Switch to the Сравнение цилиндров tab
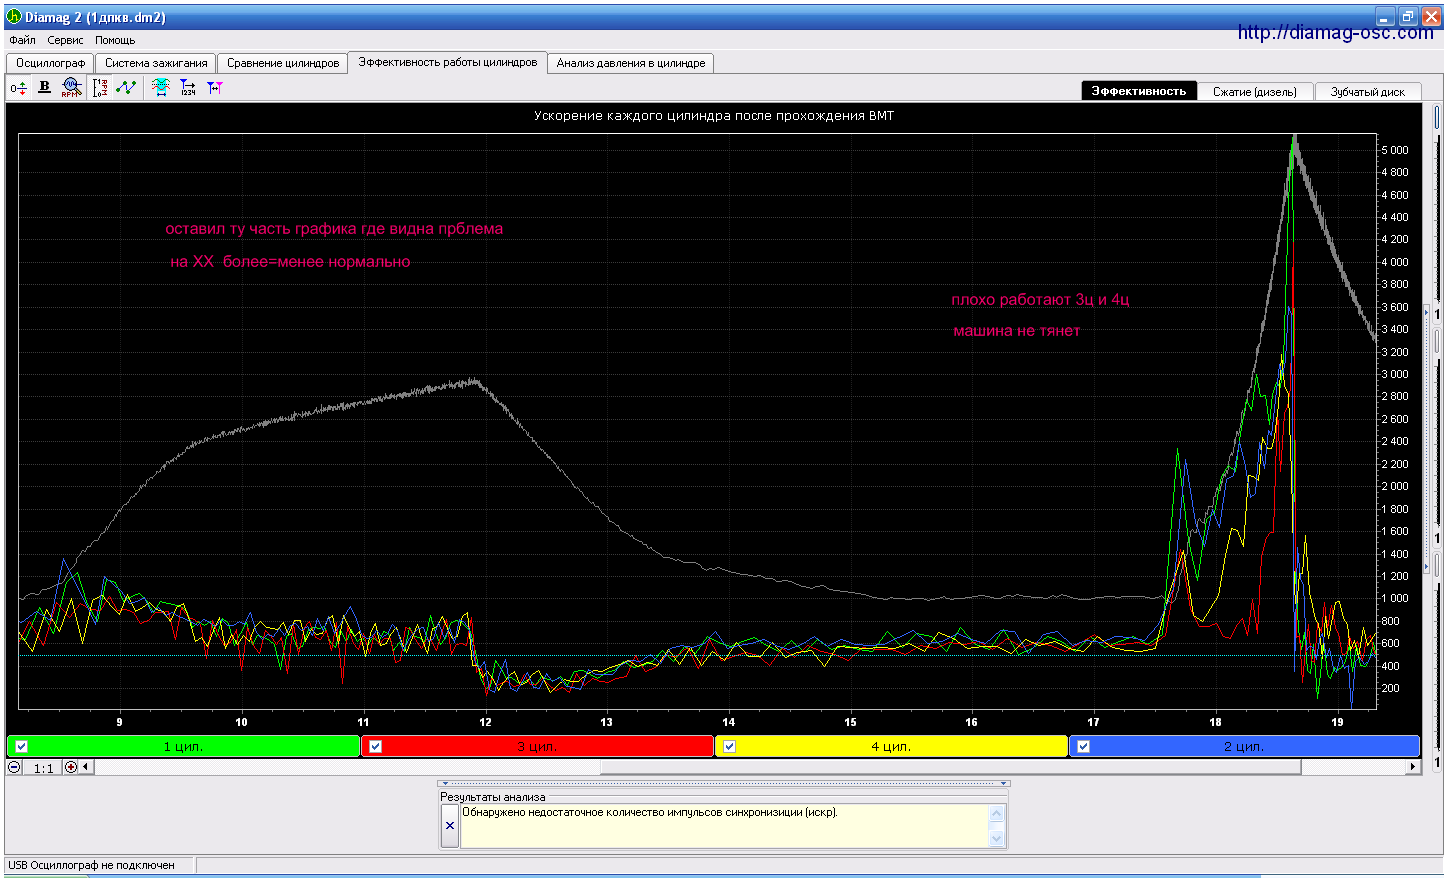Image resolution: width=1448 pixels, height=878 pixels. coord(283,63)
